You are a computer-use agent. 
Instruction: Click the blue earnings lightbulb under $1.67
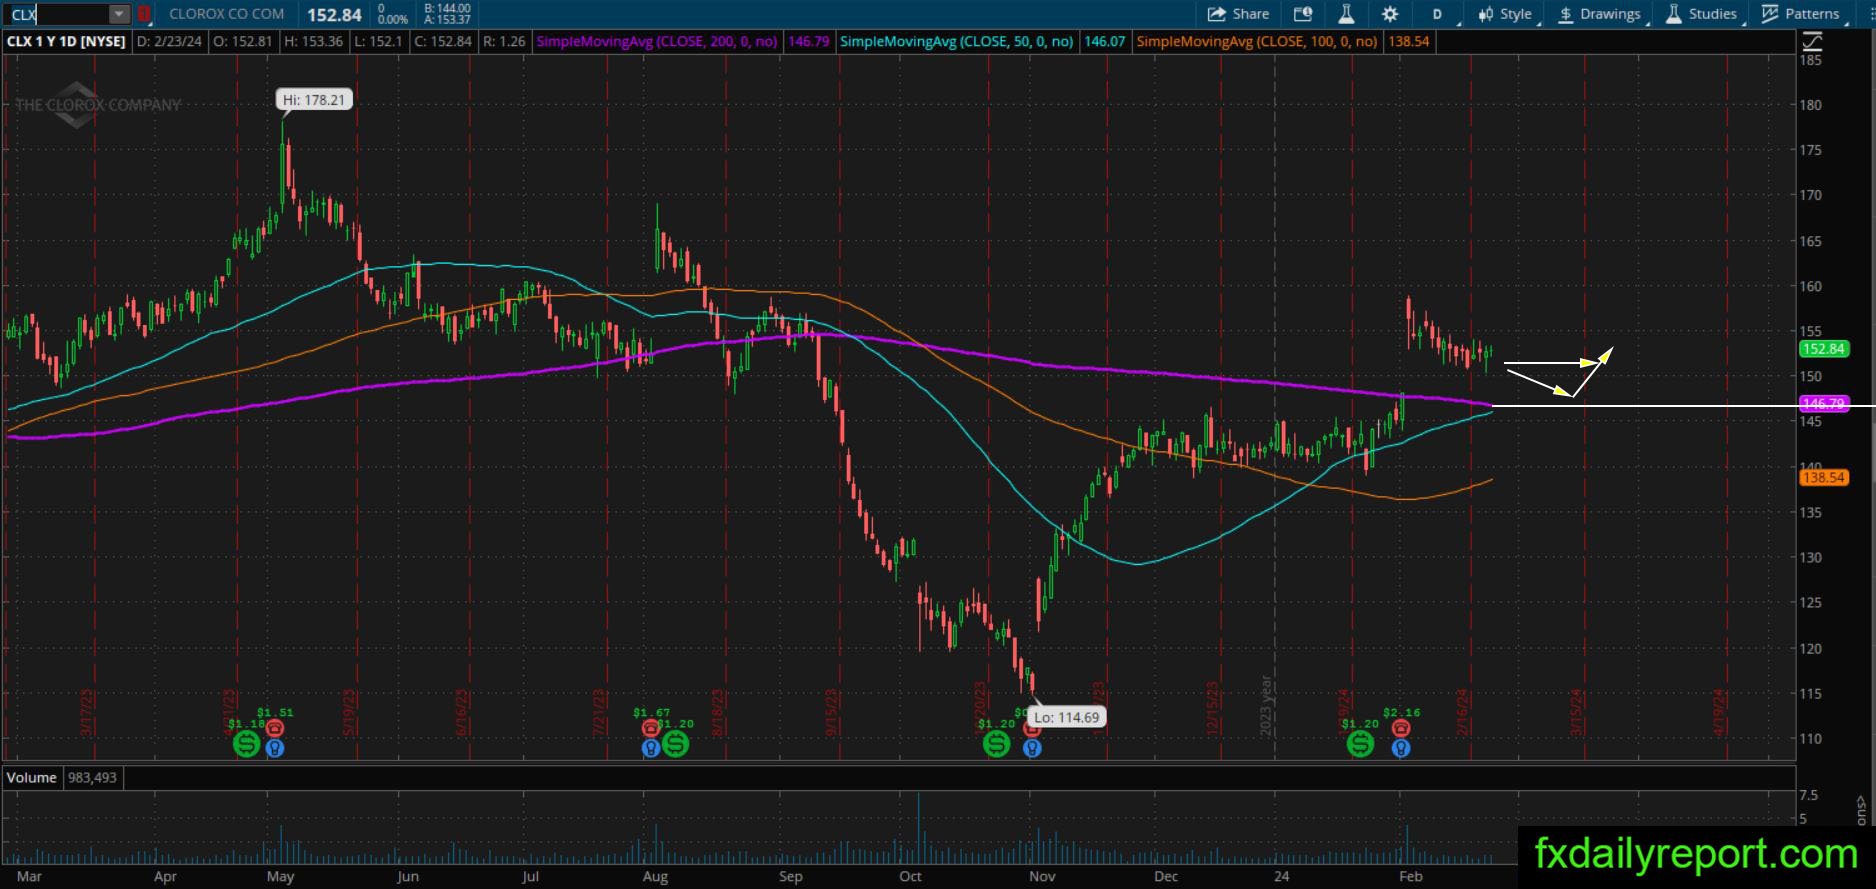click(x=651, y=748)
